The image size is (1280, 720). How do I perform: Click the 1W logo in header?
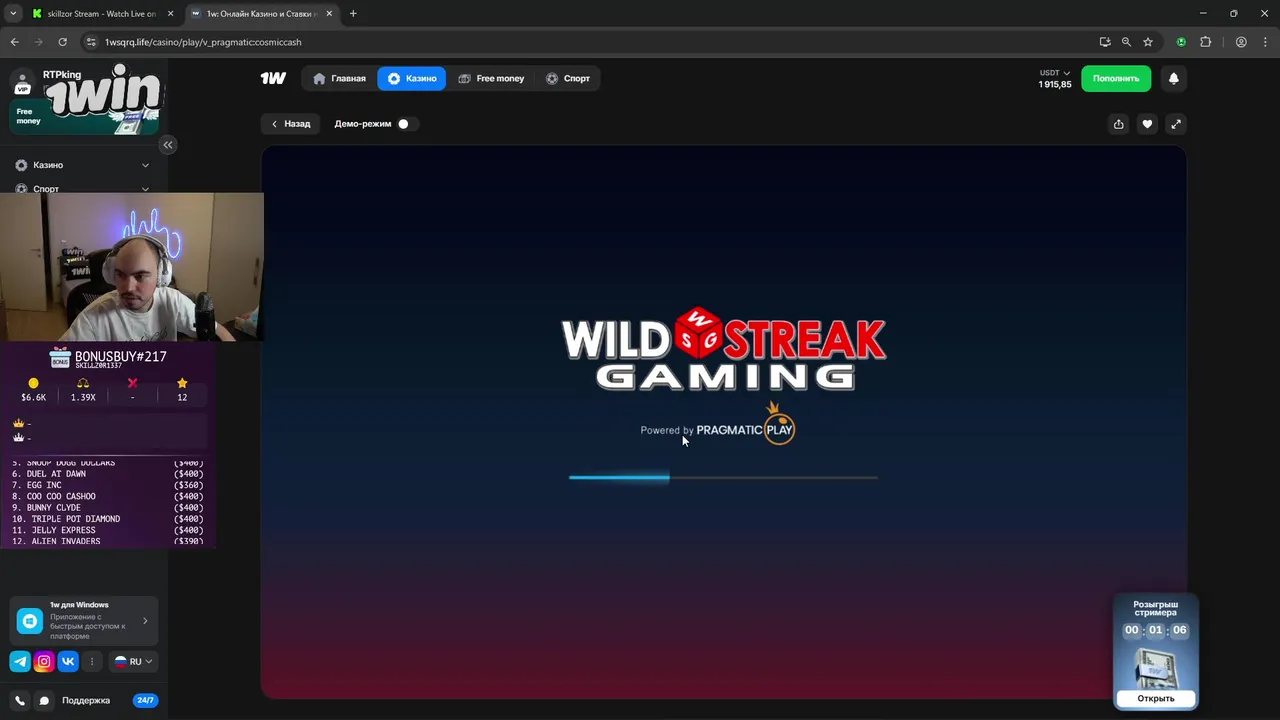(x=273, y=78)
